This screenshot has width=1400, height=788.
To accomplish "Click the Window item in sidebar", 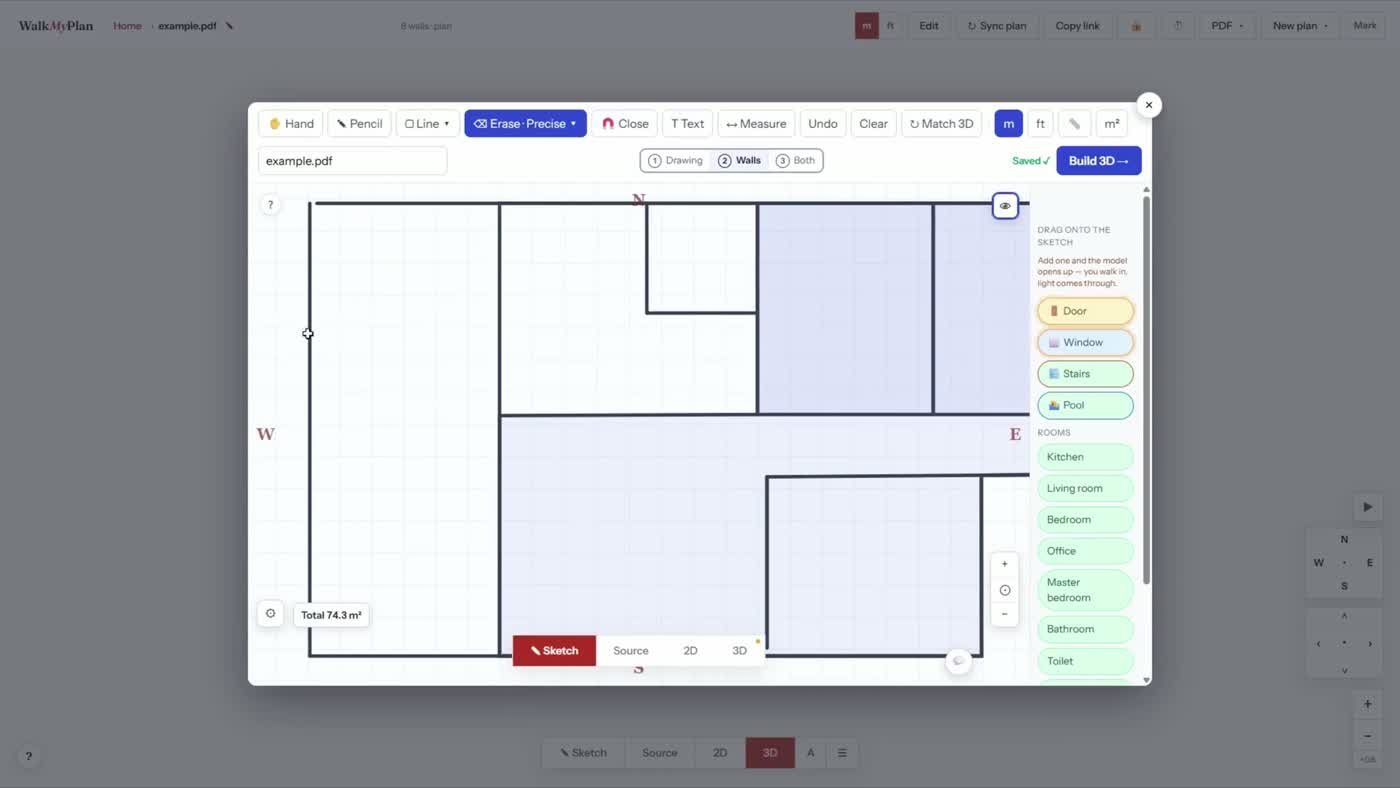I will click(1085, 342).
